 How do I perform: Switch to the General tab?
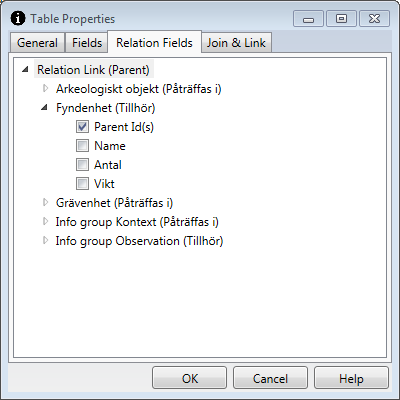37,43
